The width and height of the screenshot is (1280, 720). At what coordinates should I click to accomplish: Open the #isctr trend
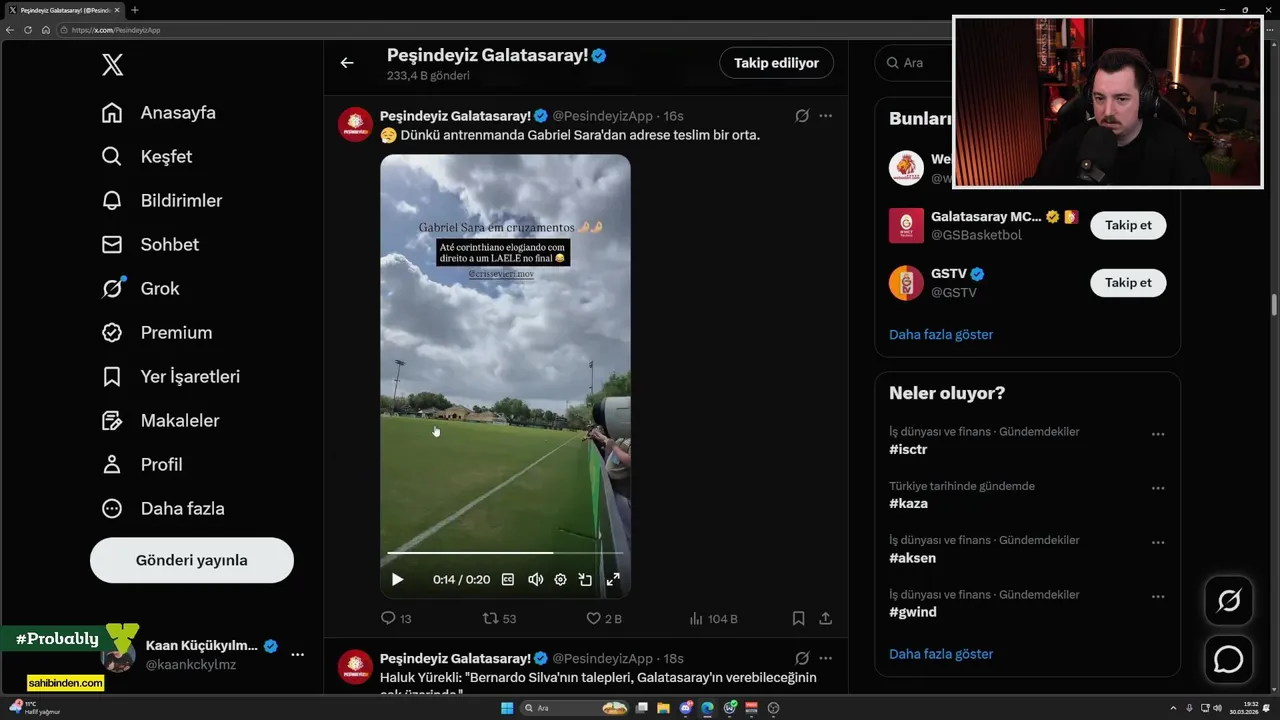coord(908,450)
